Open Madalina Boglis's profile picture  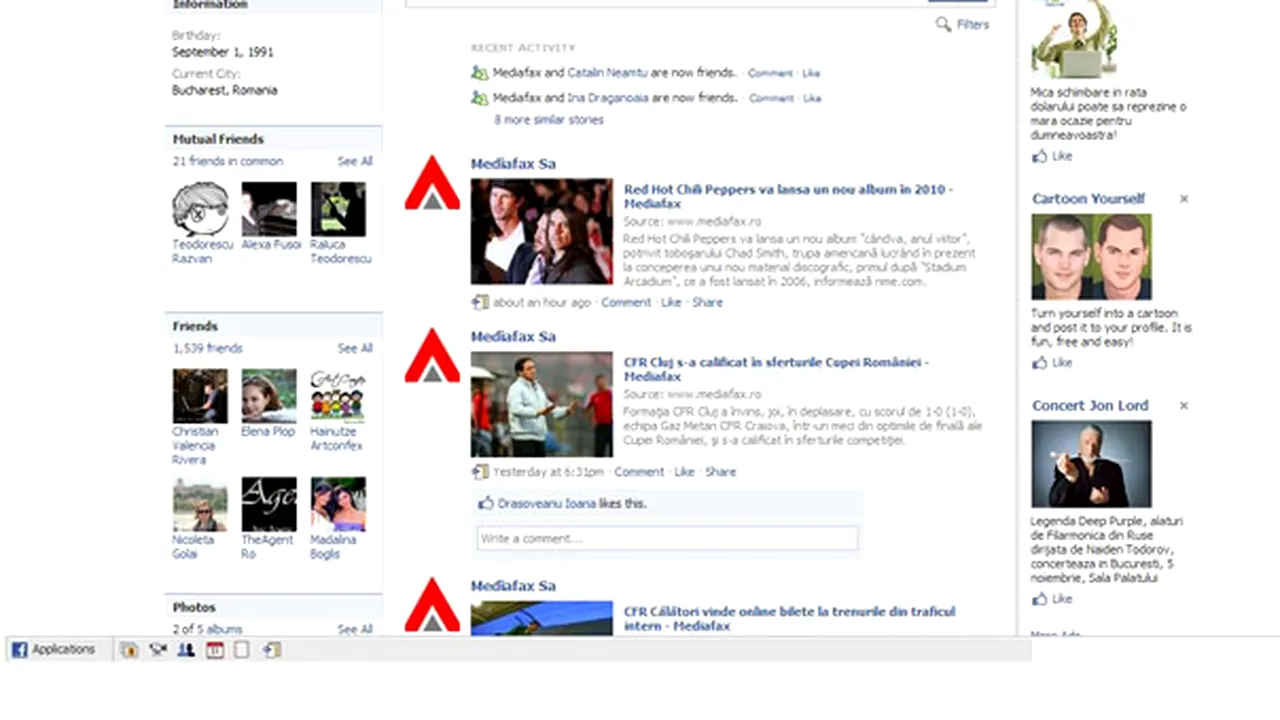[x=338, y=504]
